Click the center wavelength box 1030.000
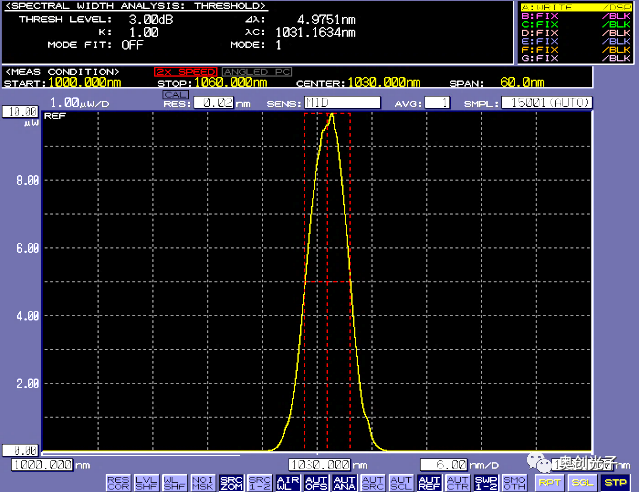The height and width of the screenshot is (492, 639). pos(320,465)
